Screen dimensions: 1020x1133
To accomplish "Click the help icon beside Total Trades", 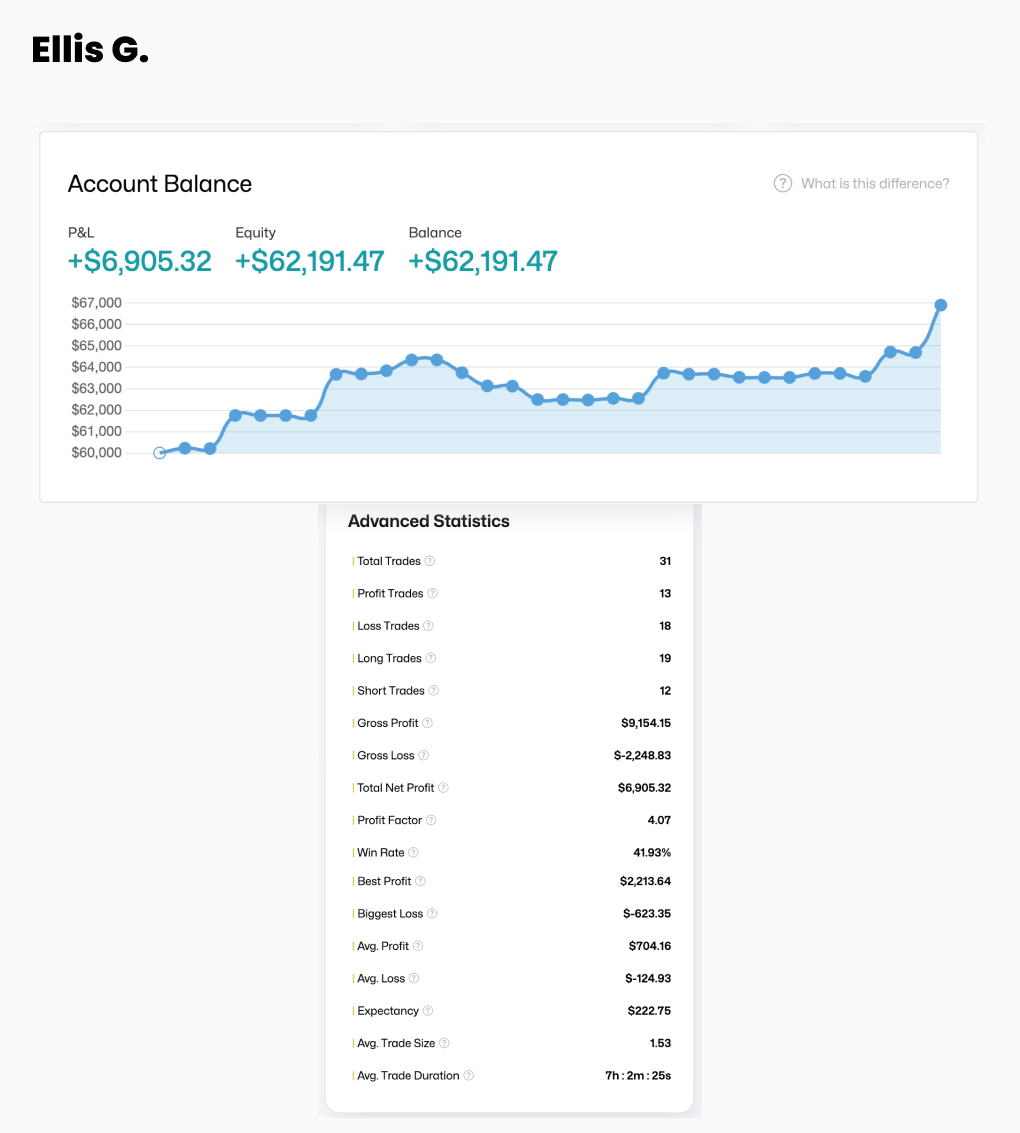I will click(x=430, y=561).
